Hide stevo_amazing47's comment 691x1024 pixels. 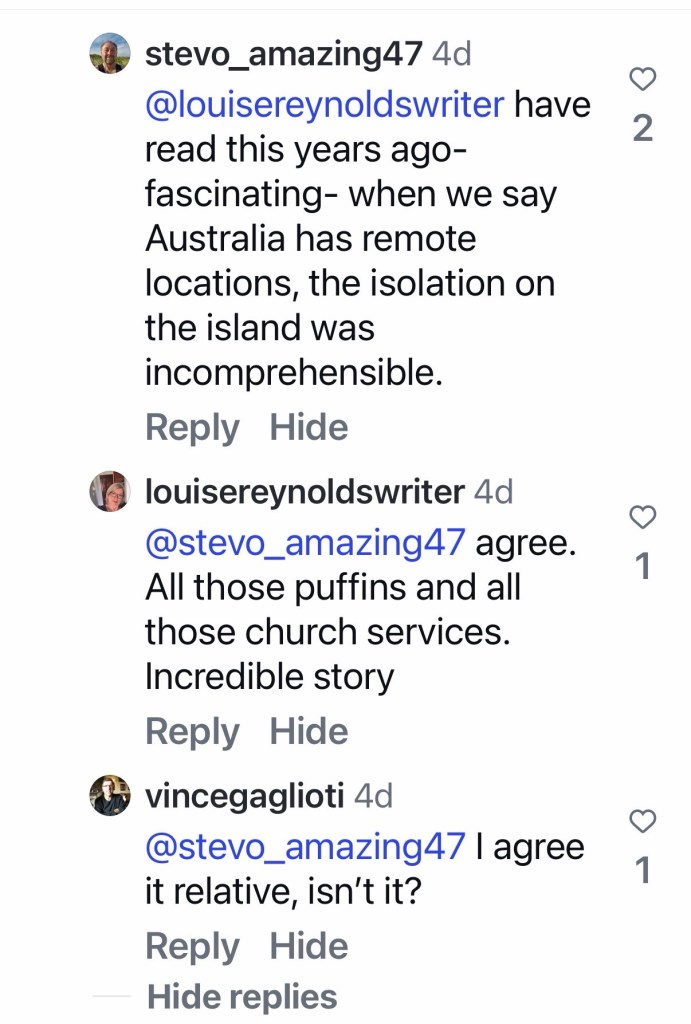pyautogui.click(x=309, y=428)
